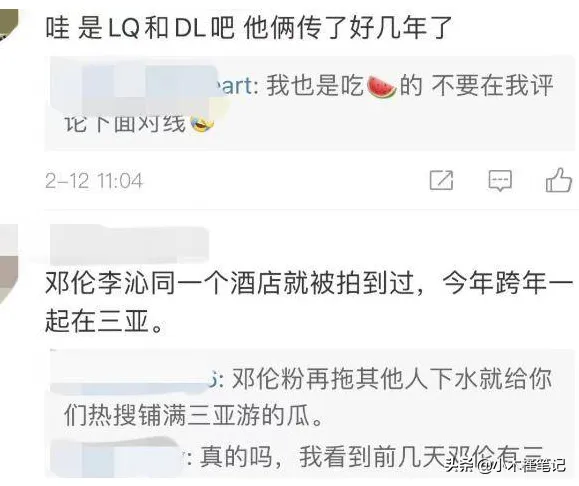Tap the laughing-crying emoji in reply
Viewport: 579px width, 486px height.
(x=202, y=124)
